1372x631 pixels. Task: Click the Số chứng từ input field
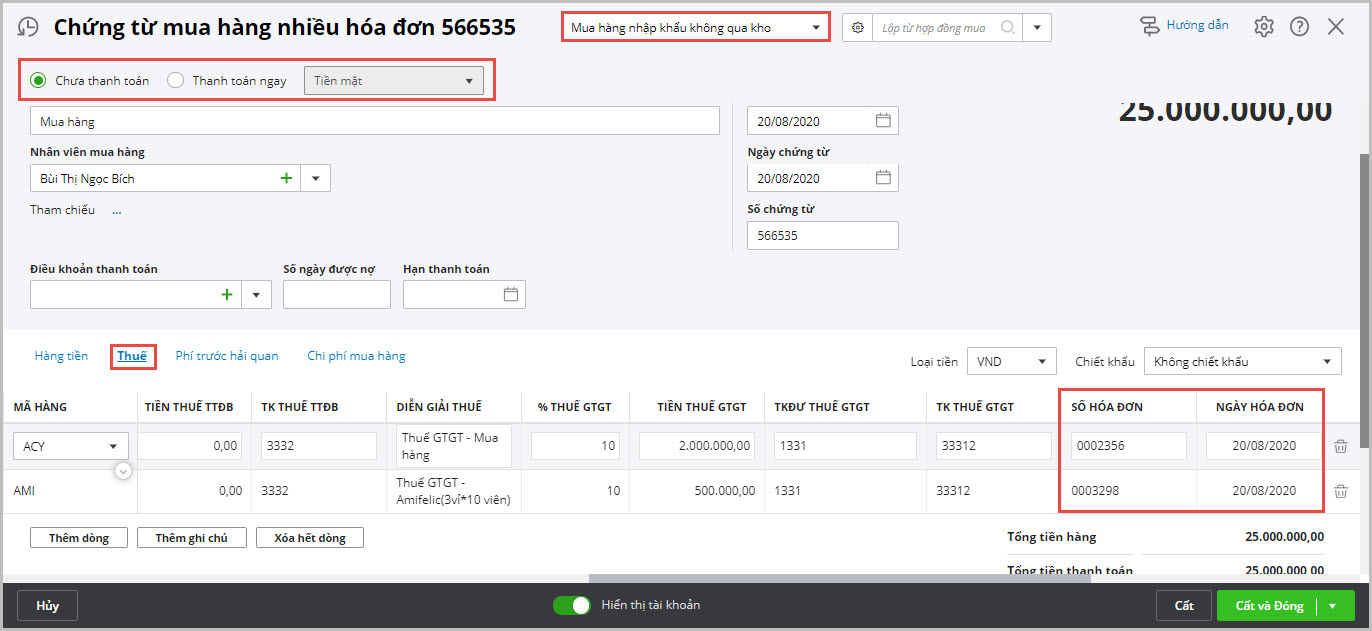(x=822, y=236)
